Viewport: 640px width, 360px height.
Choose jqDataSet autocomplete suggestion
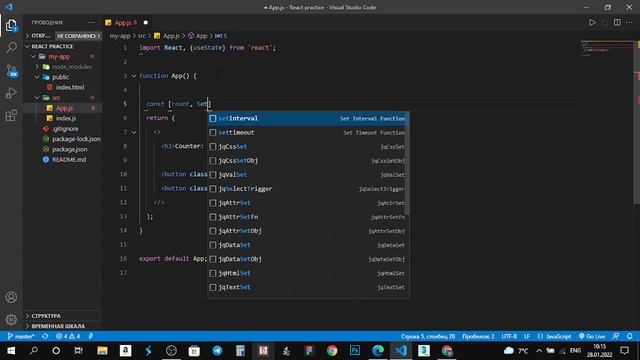[307, 245]
